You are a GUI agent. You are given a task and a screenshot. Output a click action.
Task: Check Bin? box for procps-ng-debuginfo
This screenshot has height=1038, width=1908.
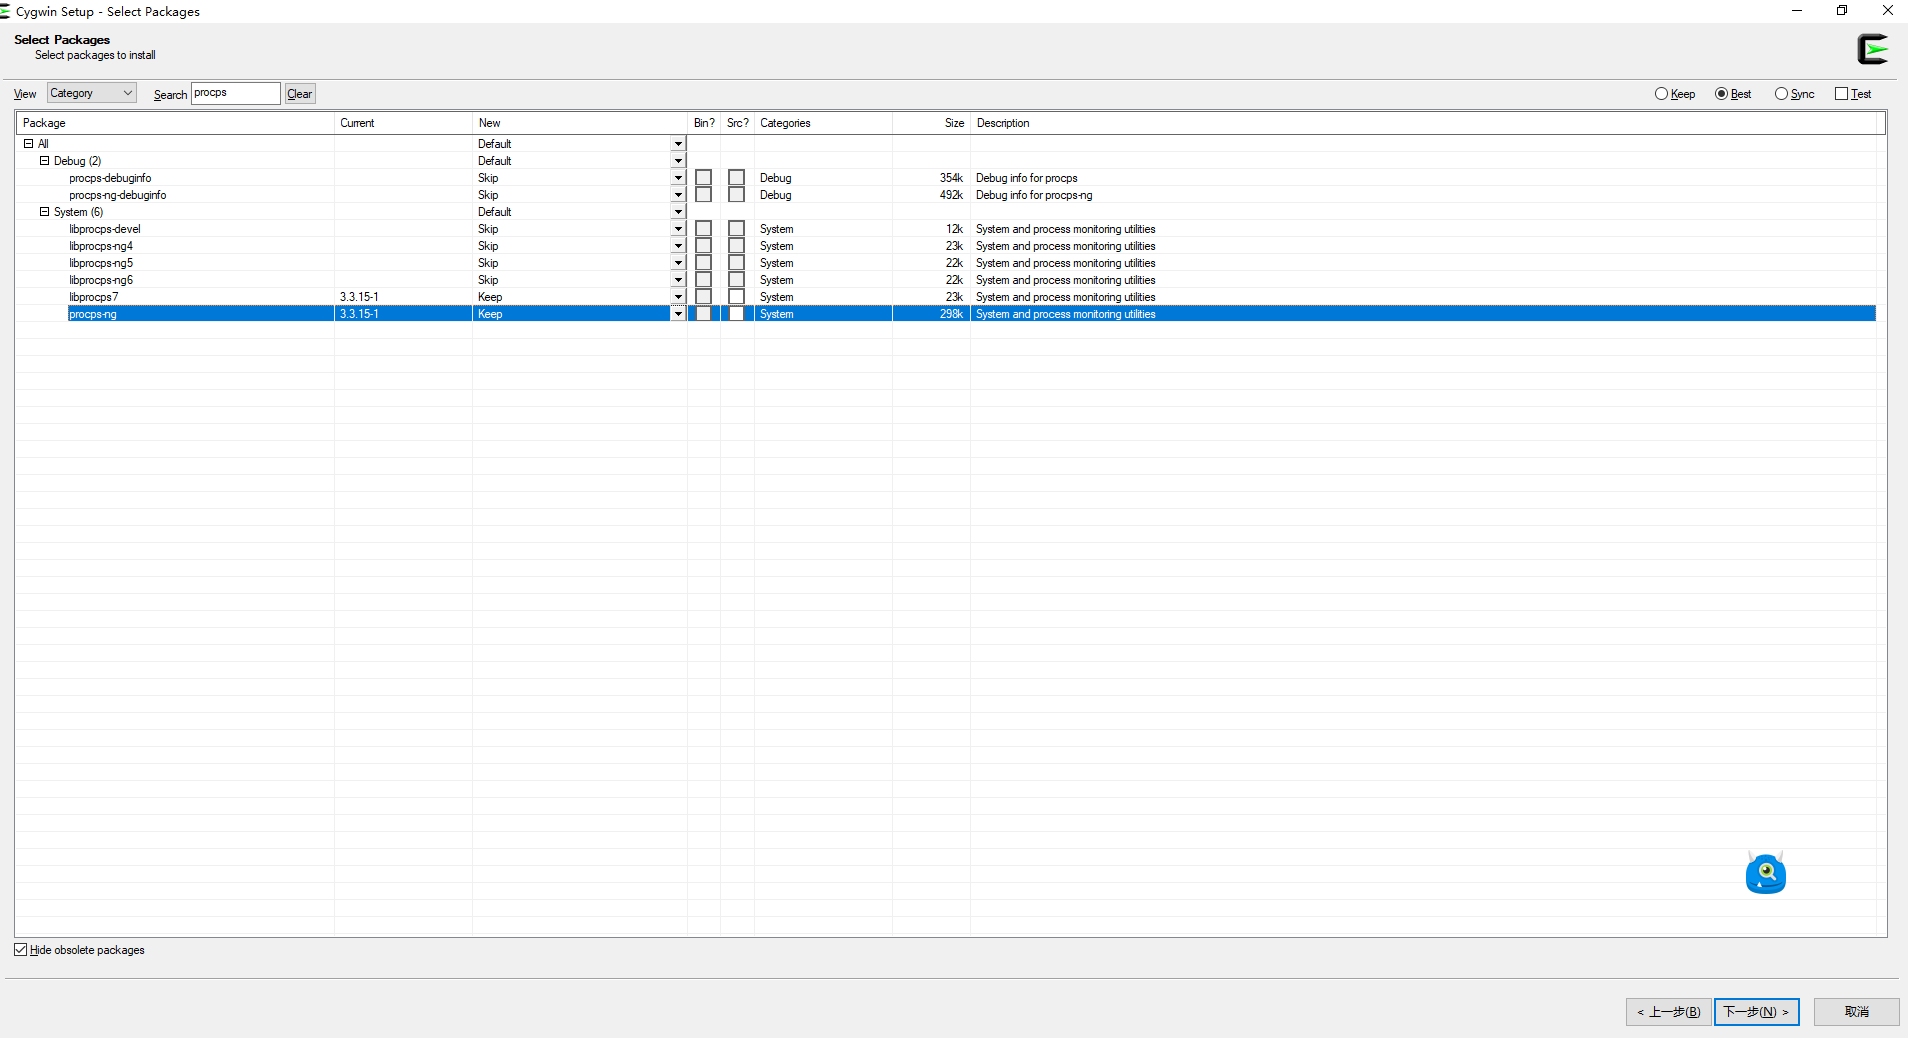click(x=704, y=195)
